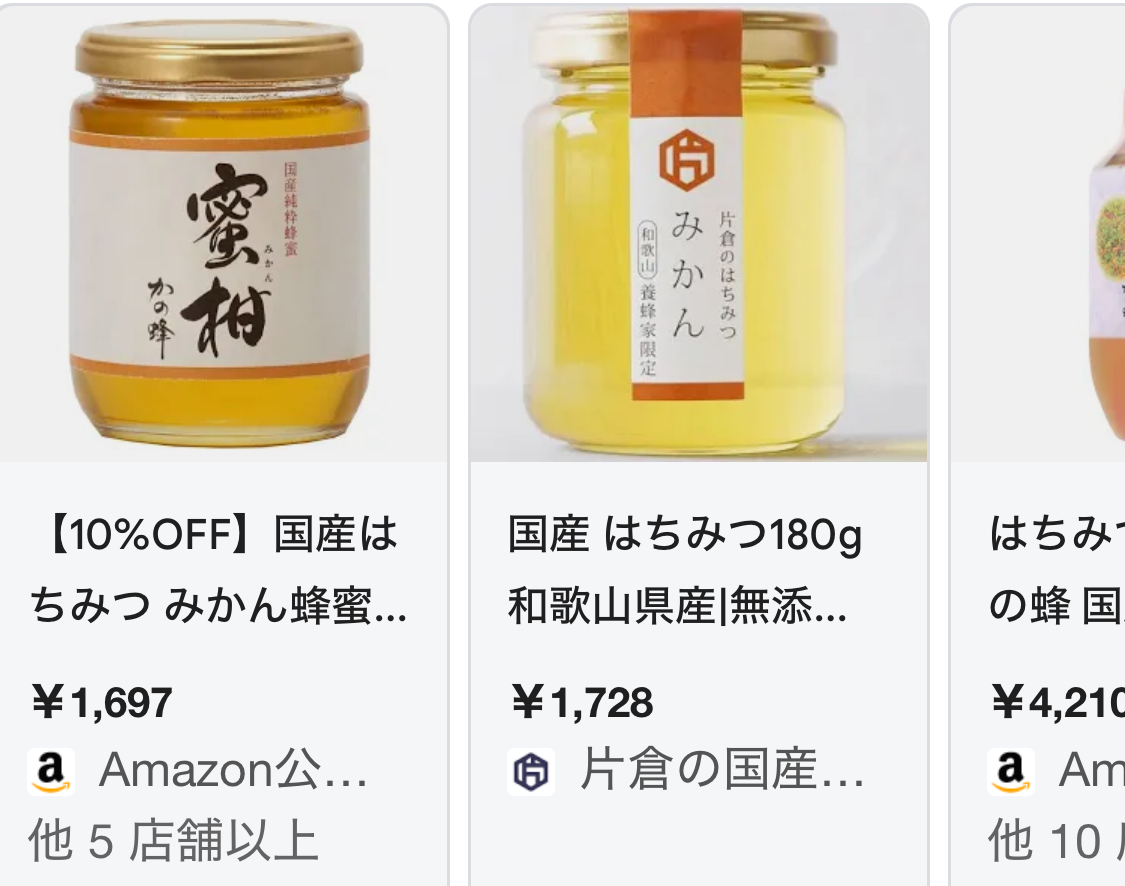Image resolution: width=1125 pixels, height=886 pixels.
Task: Open the 片倉の国産… seller name link
Action: click(x=722, y=770)
